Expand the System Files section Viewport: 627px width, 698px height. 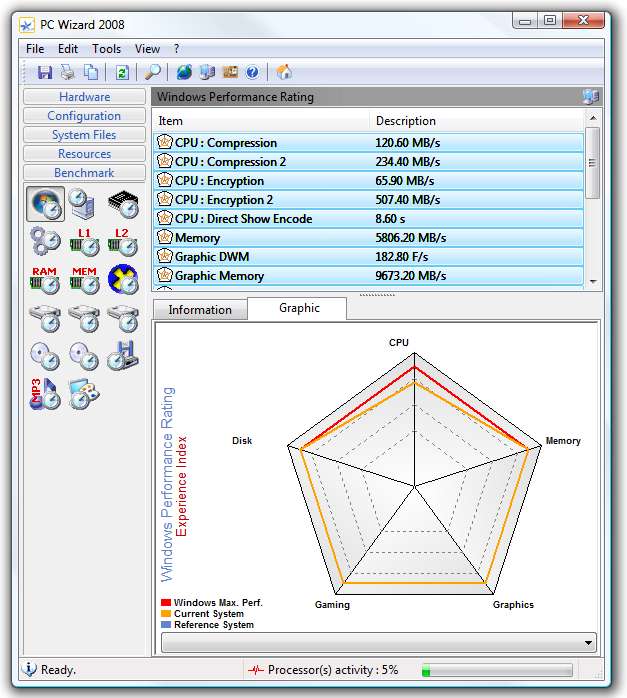(x=84, y=135)
